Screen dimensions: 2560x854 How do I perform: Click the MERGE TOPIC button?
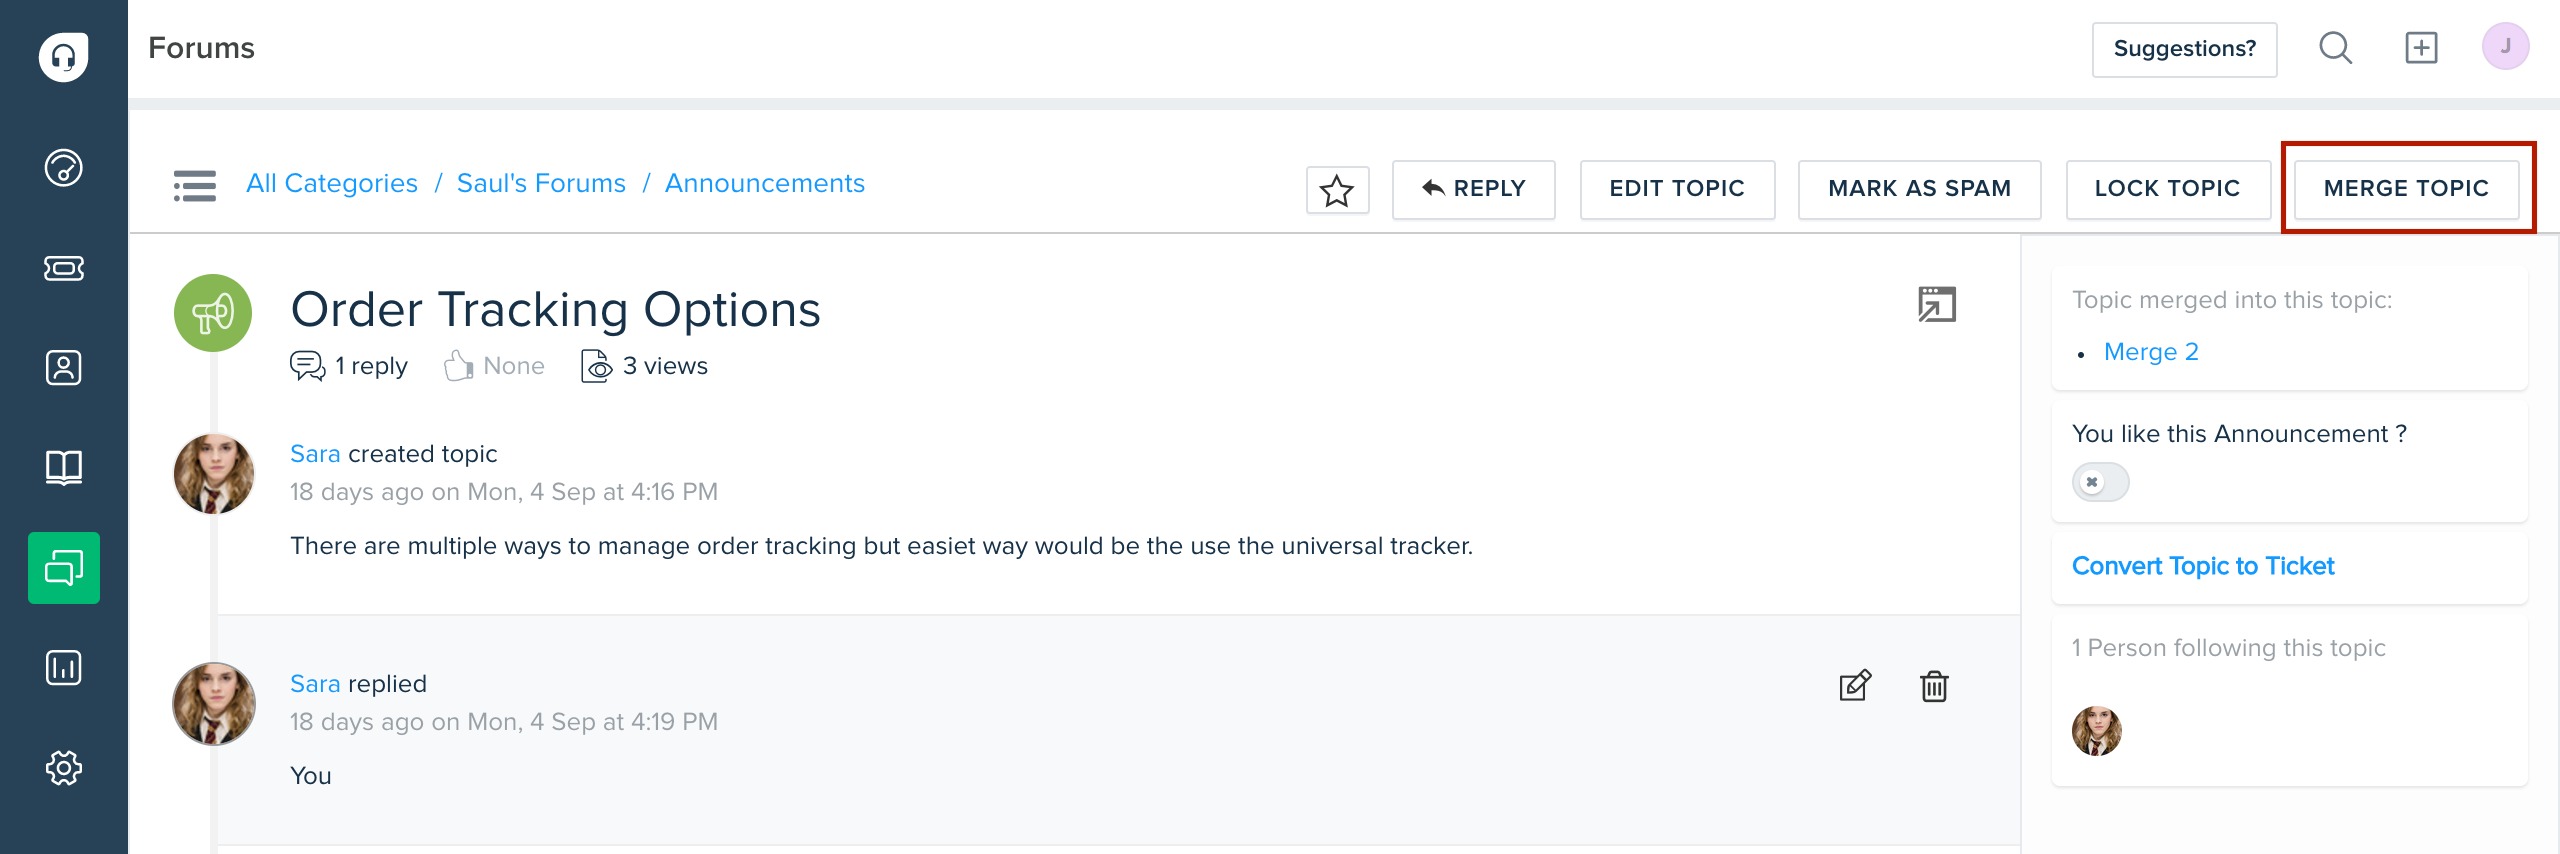click(2406, 188)
